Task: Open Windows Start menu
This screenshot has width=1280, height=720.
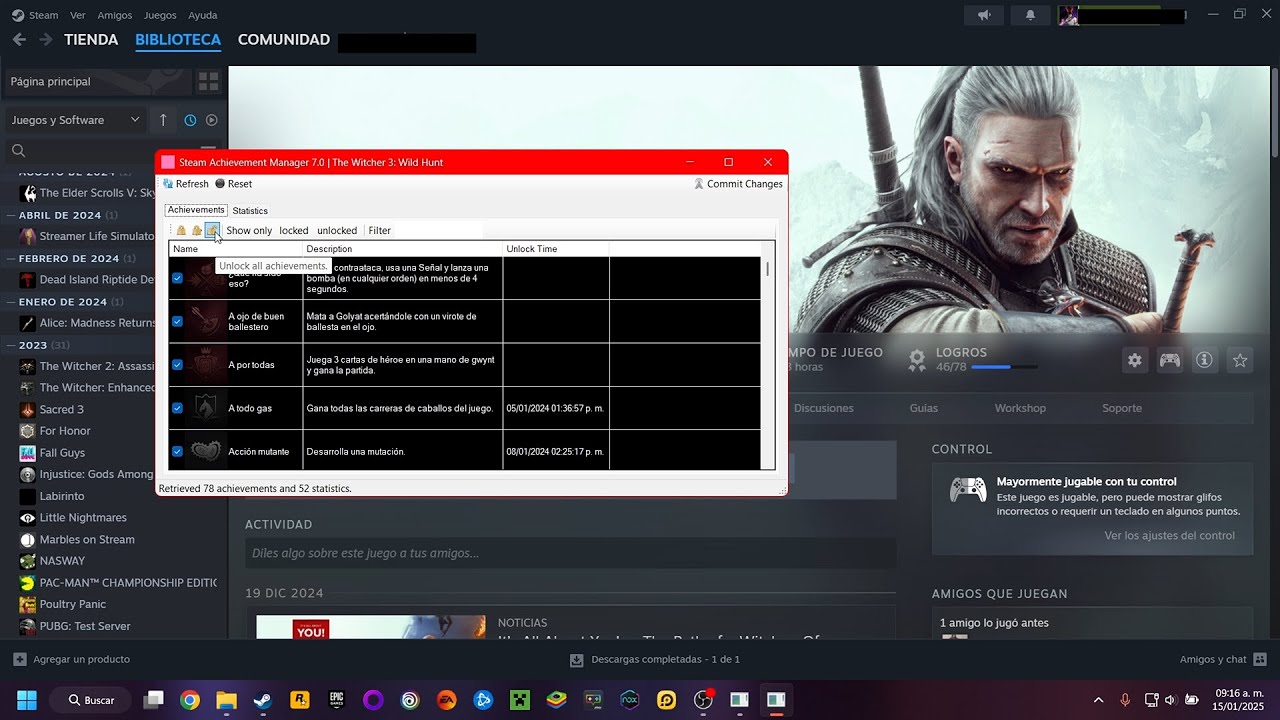Action: pos(27,700)
